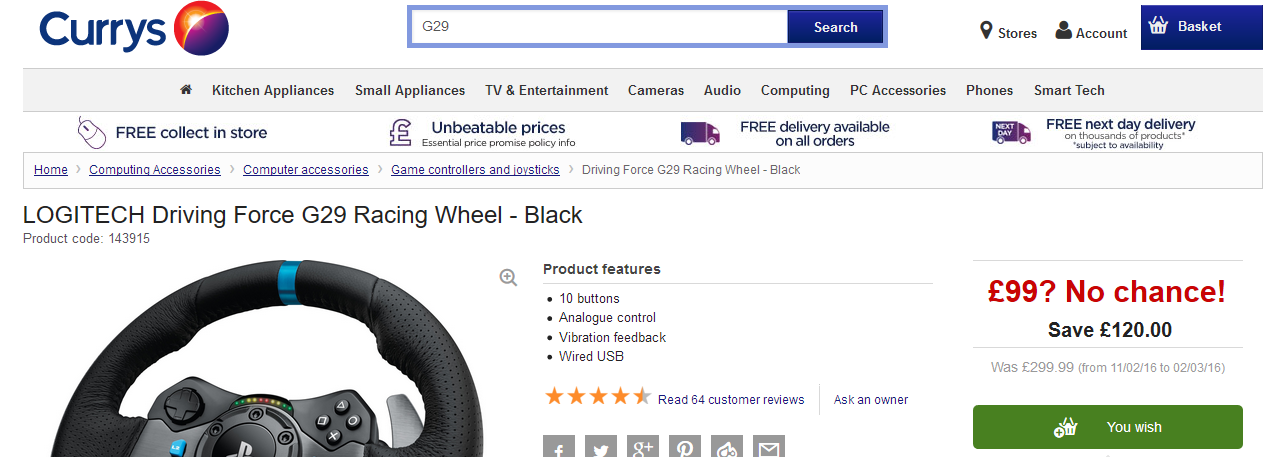Open the home icon in navigation bar
The image size is (1269, 457).
pyautogui.click(x=186, y=90)
